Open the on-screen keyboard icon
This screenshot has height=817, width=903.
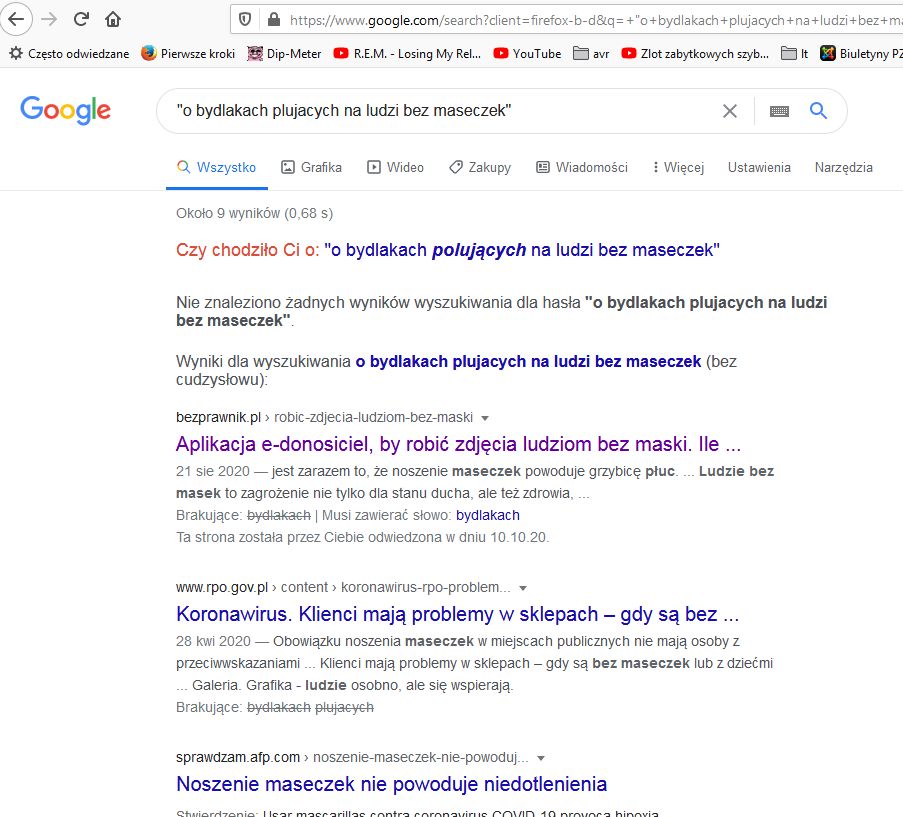tap(779, 111)
